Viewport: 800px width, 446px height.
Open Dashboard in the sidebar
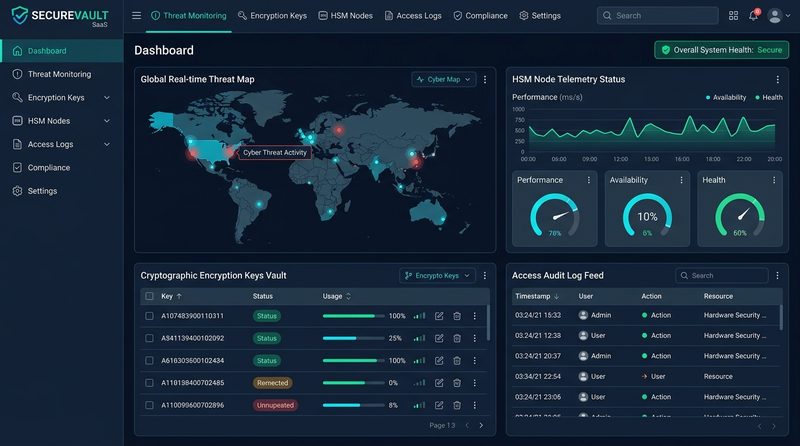(x=62, y=51)
